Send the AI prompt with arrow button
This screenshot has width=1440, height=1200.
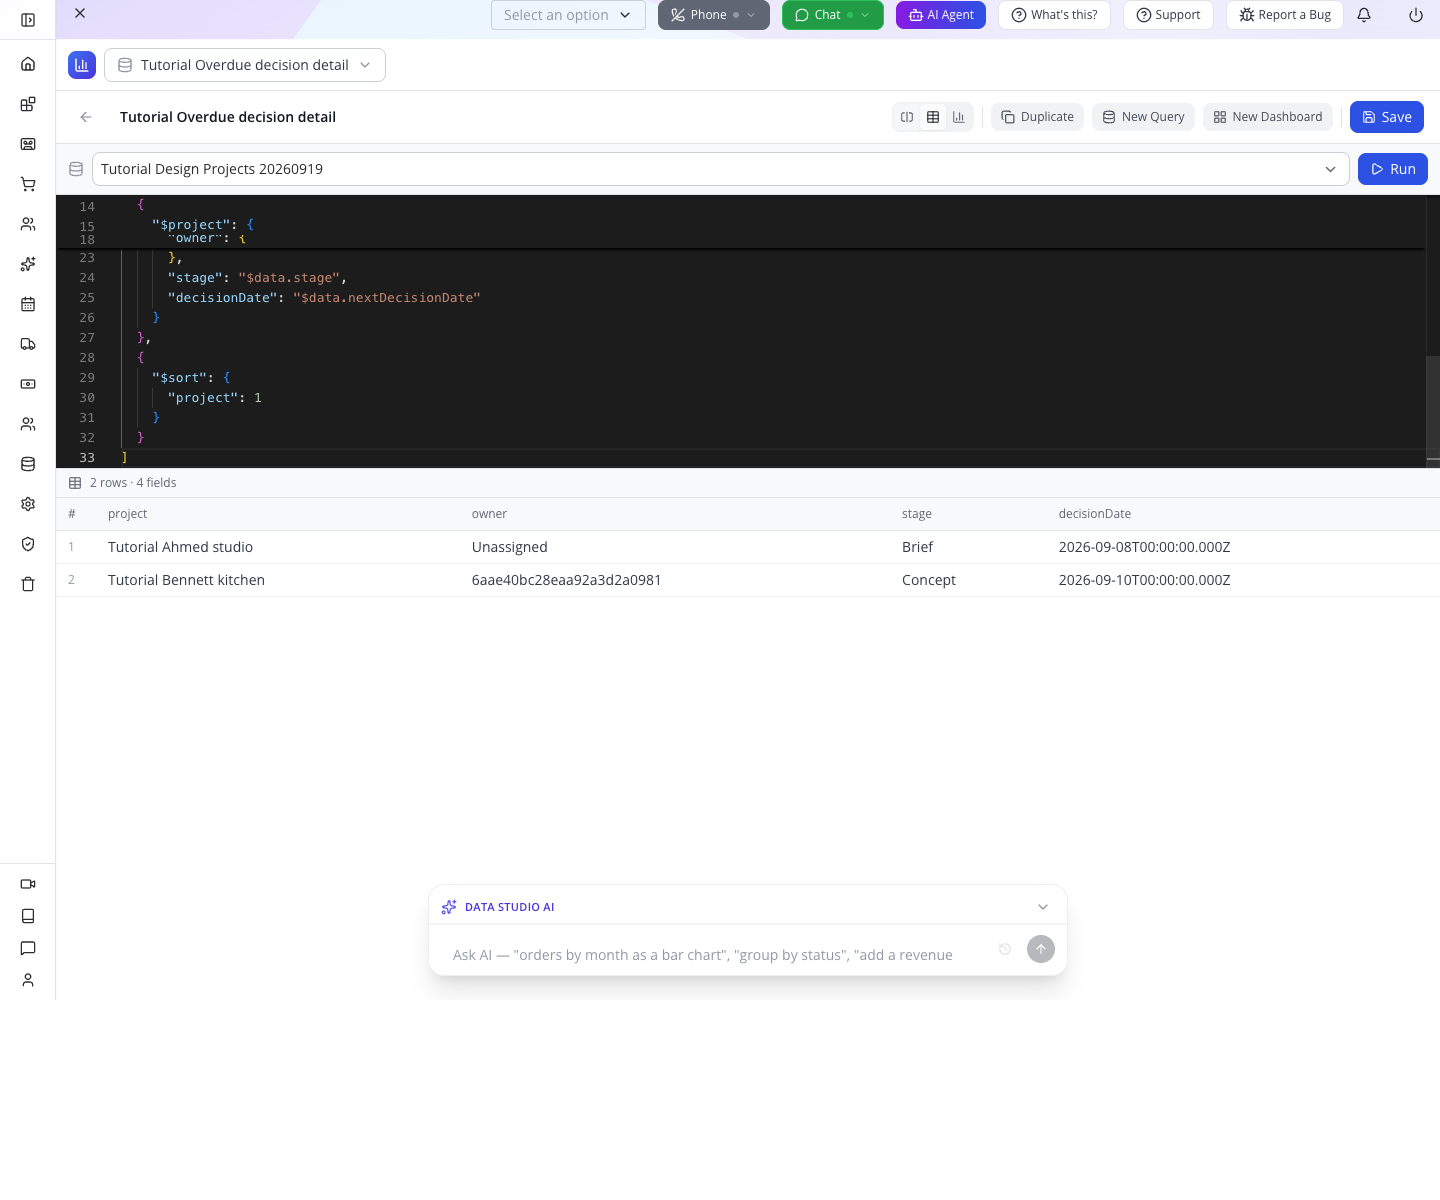pyautogui.click(x=1041, y=949)
